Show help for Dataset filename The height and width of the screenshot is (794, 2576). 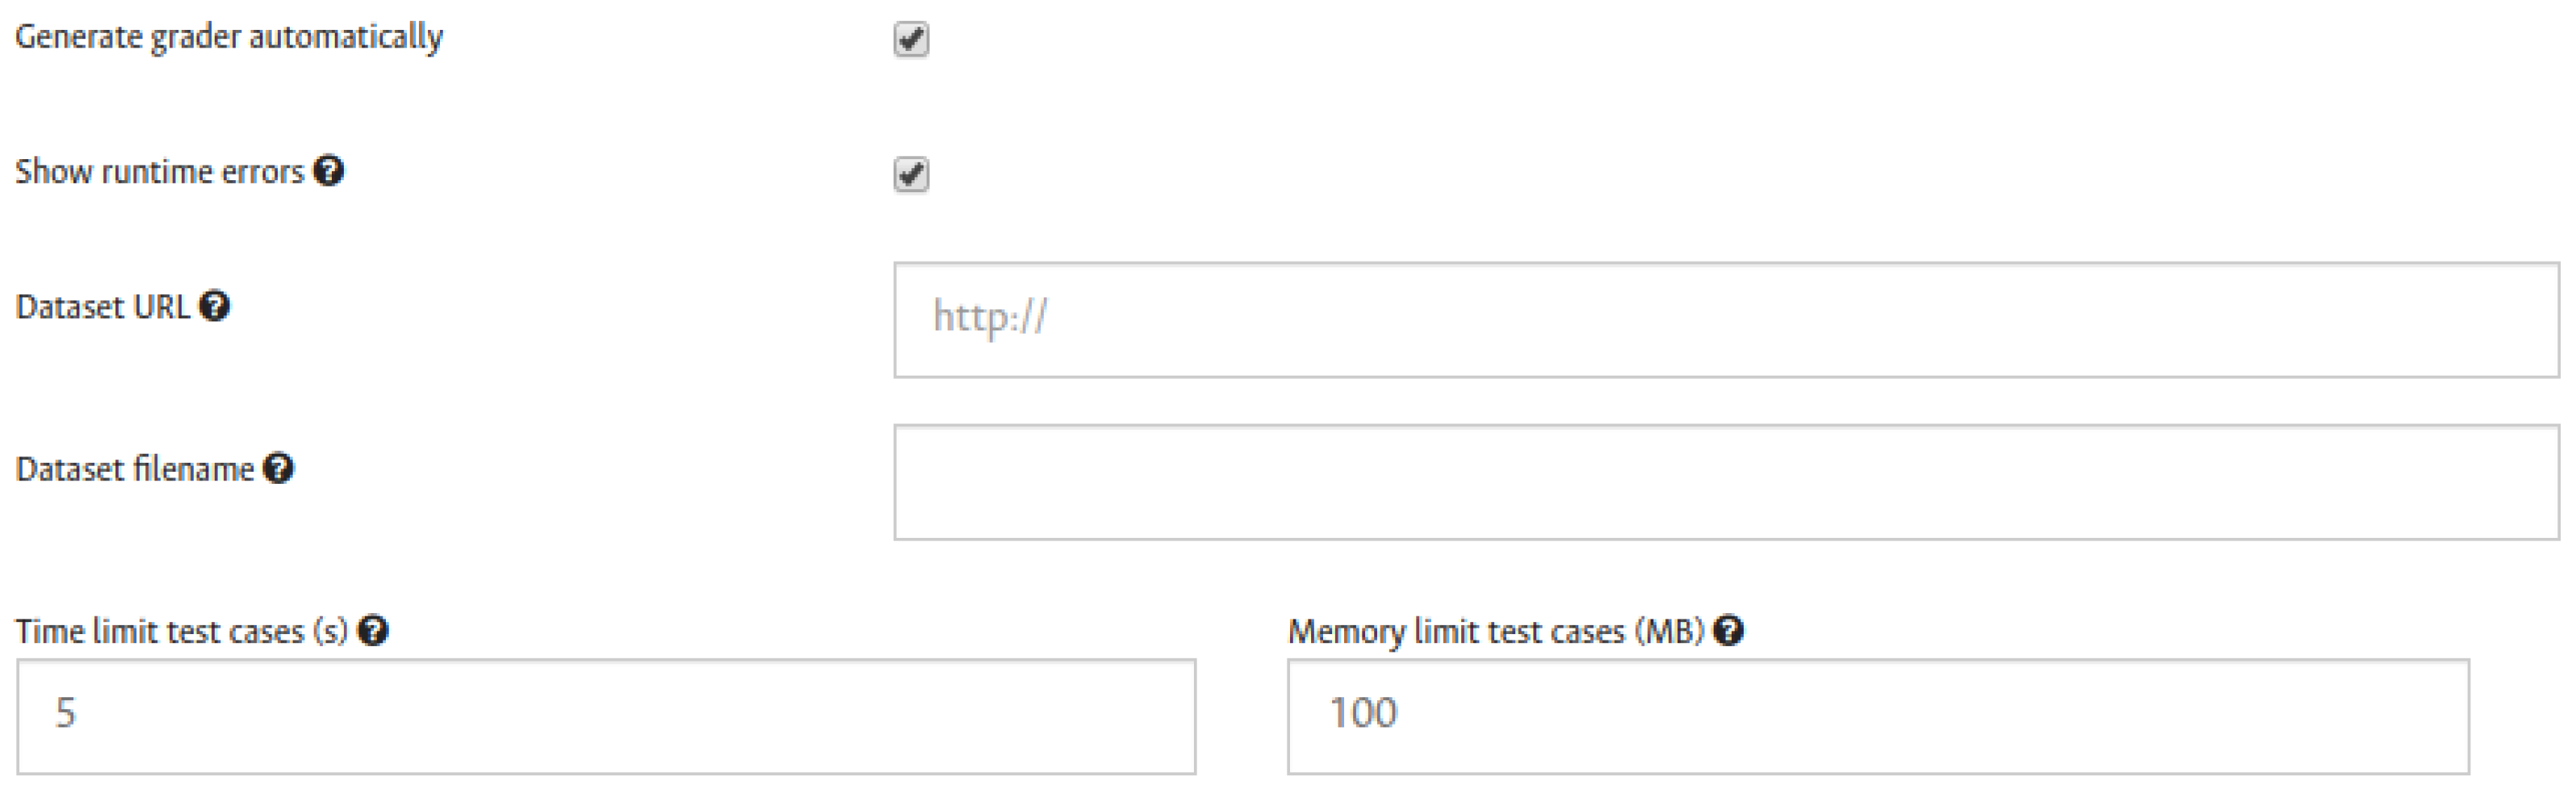tap(278, 468)
